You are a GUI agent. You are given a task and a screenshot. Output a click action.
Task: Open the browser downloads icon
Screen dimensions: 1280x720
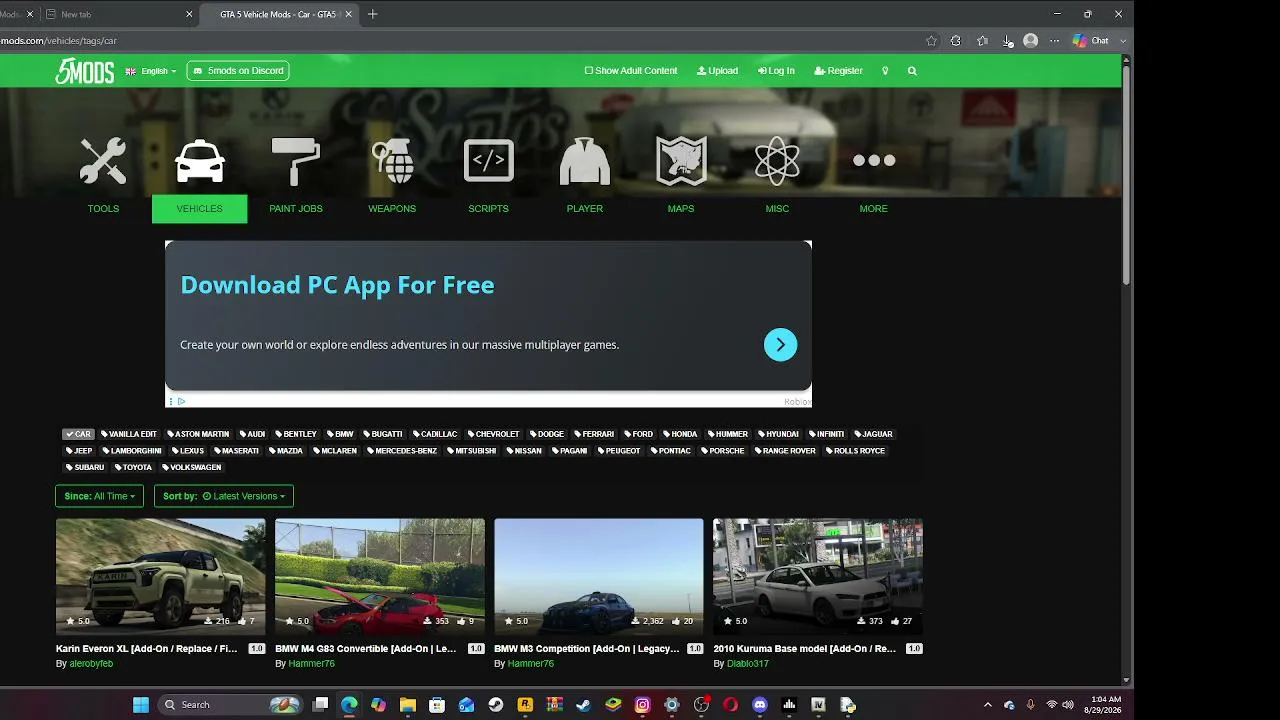click(x=1007, y=41)
